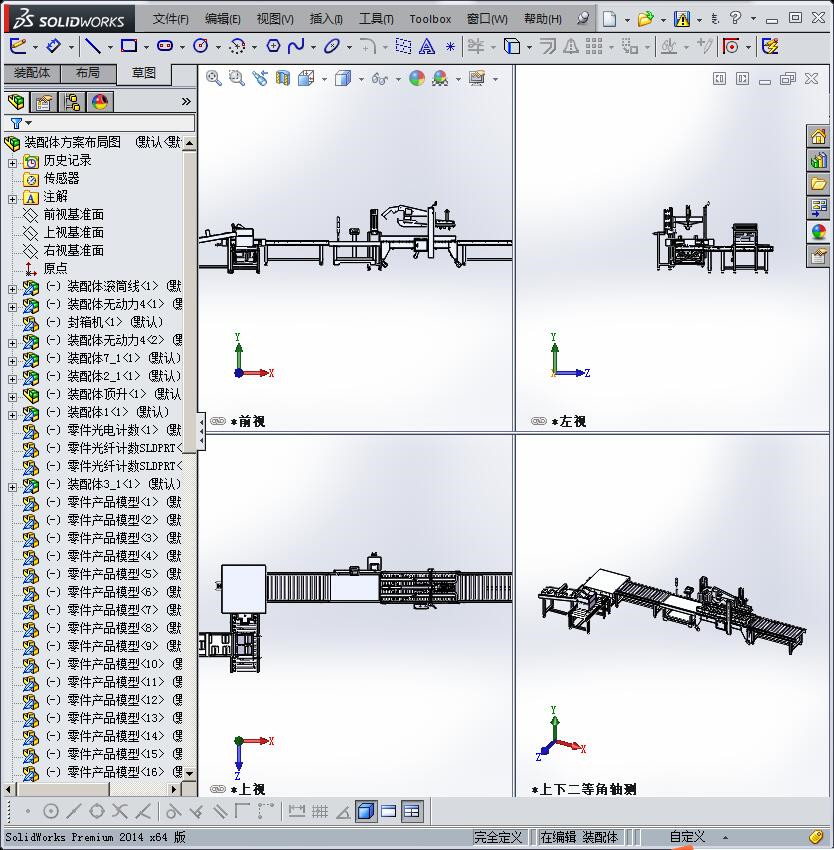Screen dimensions: 834x850
Task: Select the Line sketch tool
Action: [x=92, y=46]
